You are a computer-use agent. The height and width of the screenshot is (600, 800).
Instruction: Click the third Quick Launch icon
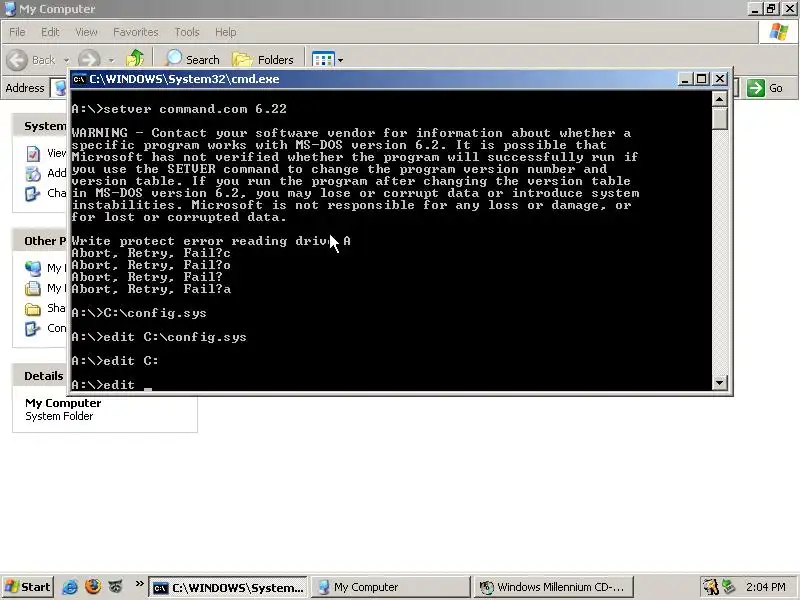pos(116,586)
